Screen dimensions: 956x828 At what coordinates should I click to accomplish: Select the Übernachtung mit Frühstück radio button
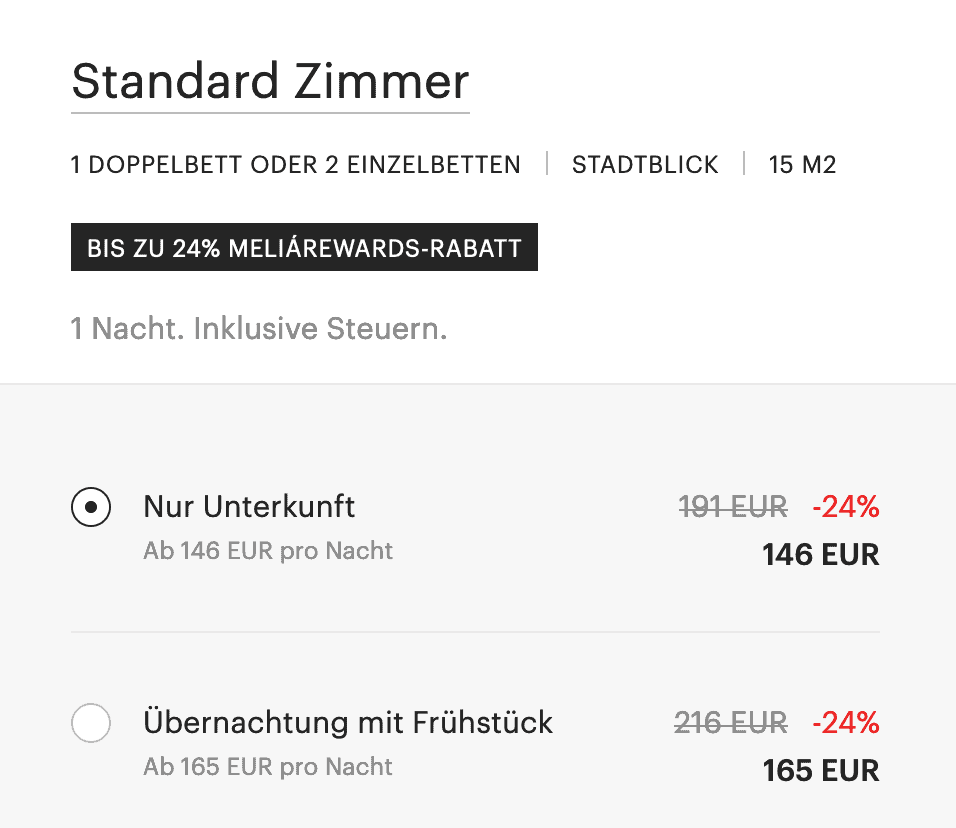point(91,723)
